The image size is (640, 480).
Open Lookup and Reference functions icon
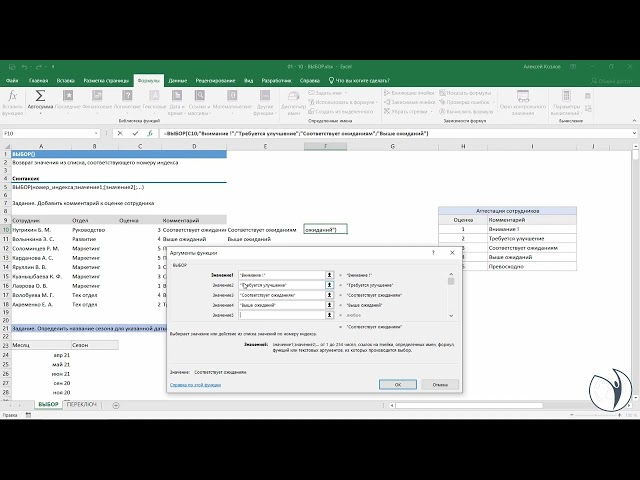point(200,96)
